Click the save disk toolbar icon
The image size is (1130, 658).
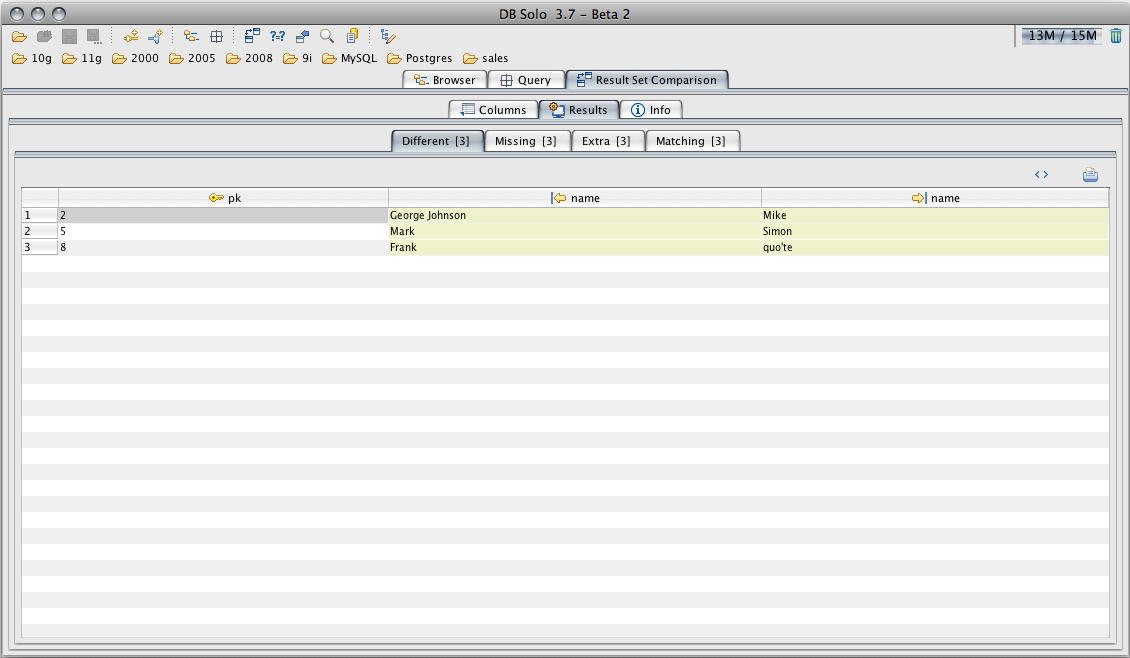coord(69,36)
